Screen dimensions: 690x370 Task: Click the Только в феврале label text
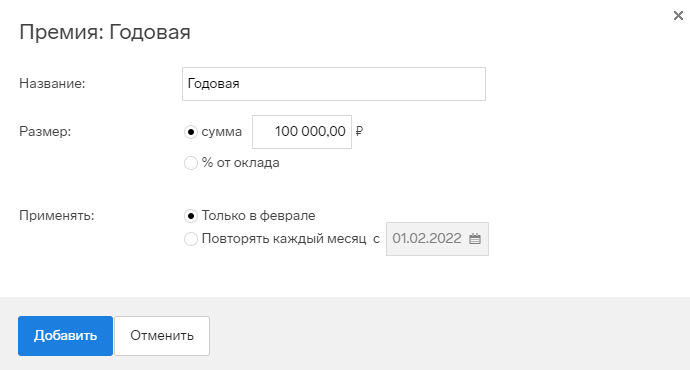tap(259, 216)
